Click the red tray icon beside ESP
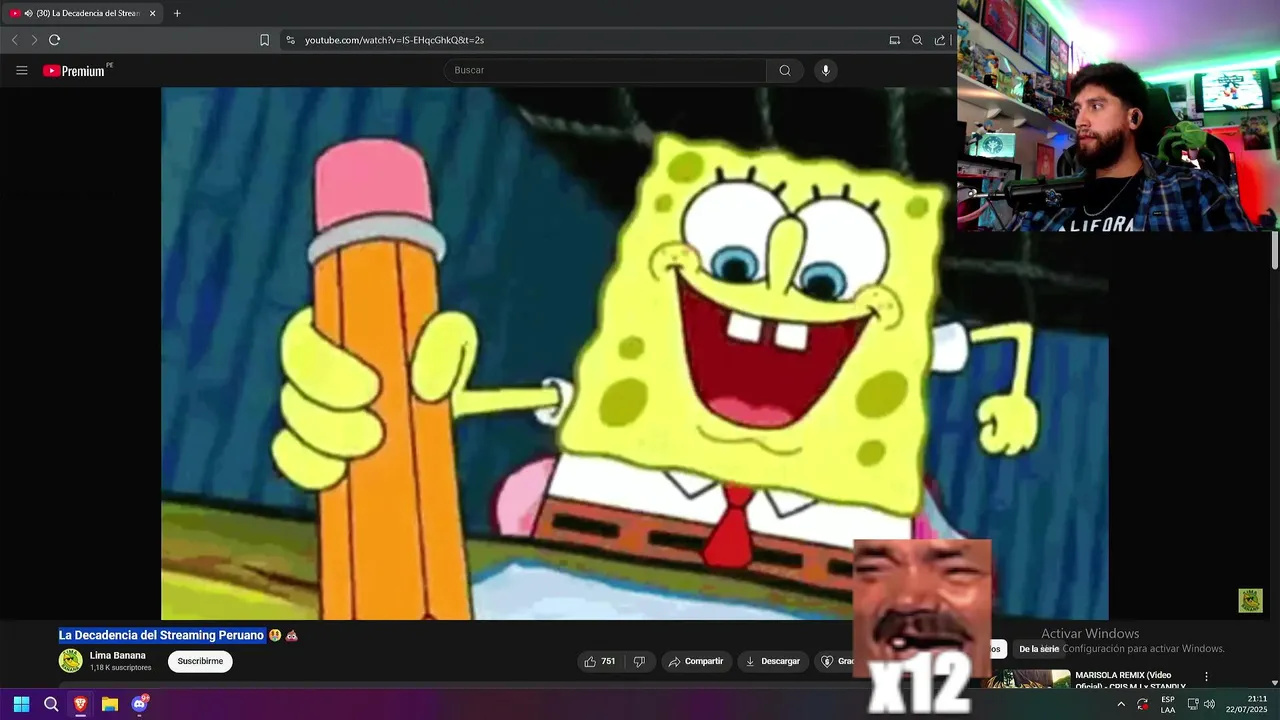This screenshot has height=720, width=1280. [x=1143, y=704]
